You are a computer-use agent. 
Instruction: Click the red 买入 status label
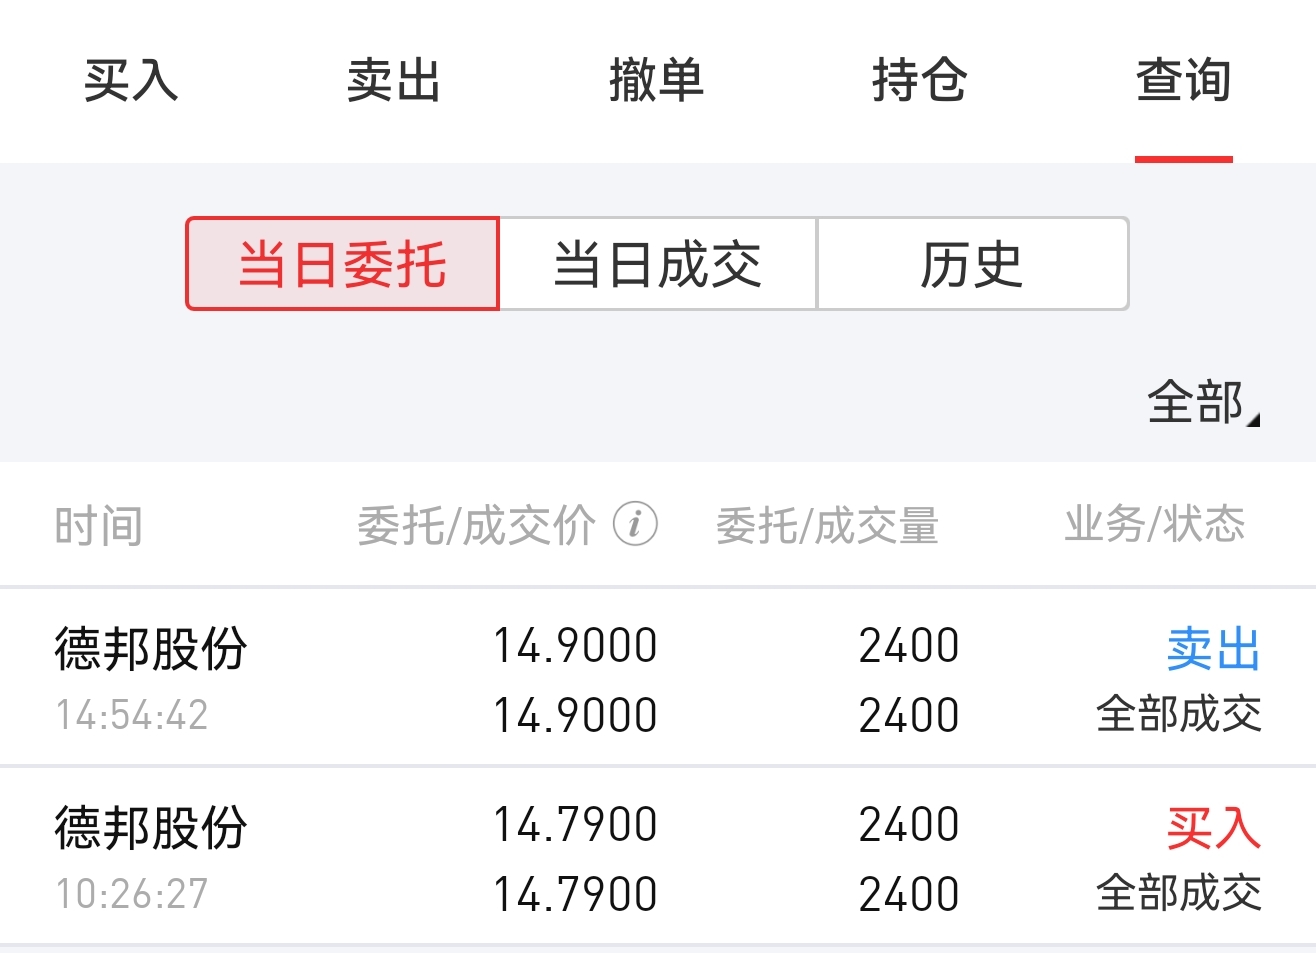[x=1213, y=828]
